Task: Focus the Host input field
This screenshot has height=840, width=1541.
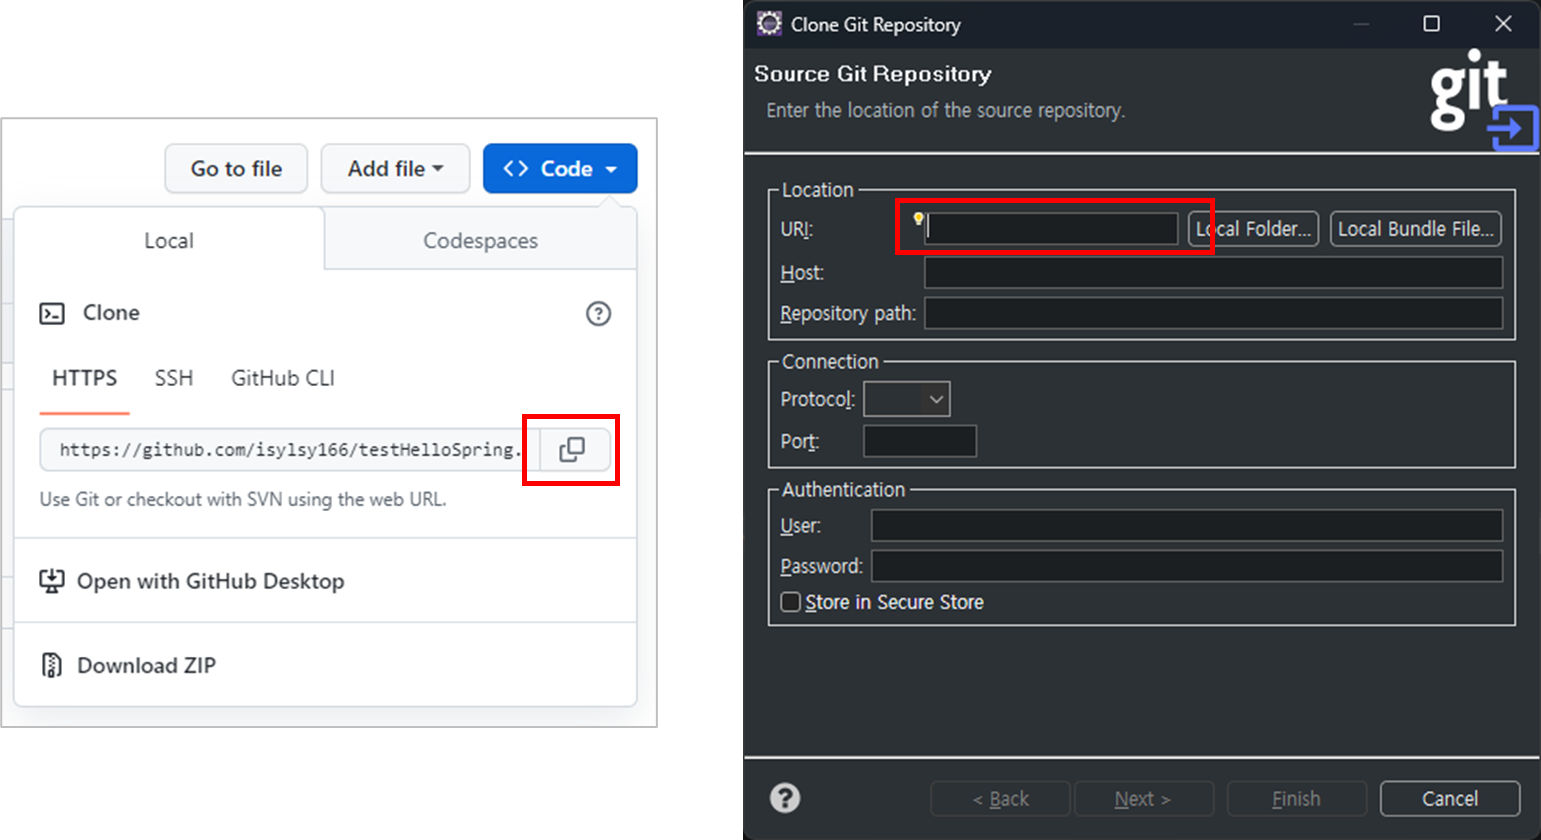Action: [1213, 272]
